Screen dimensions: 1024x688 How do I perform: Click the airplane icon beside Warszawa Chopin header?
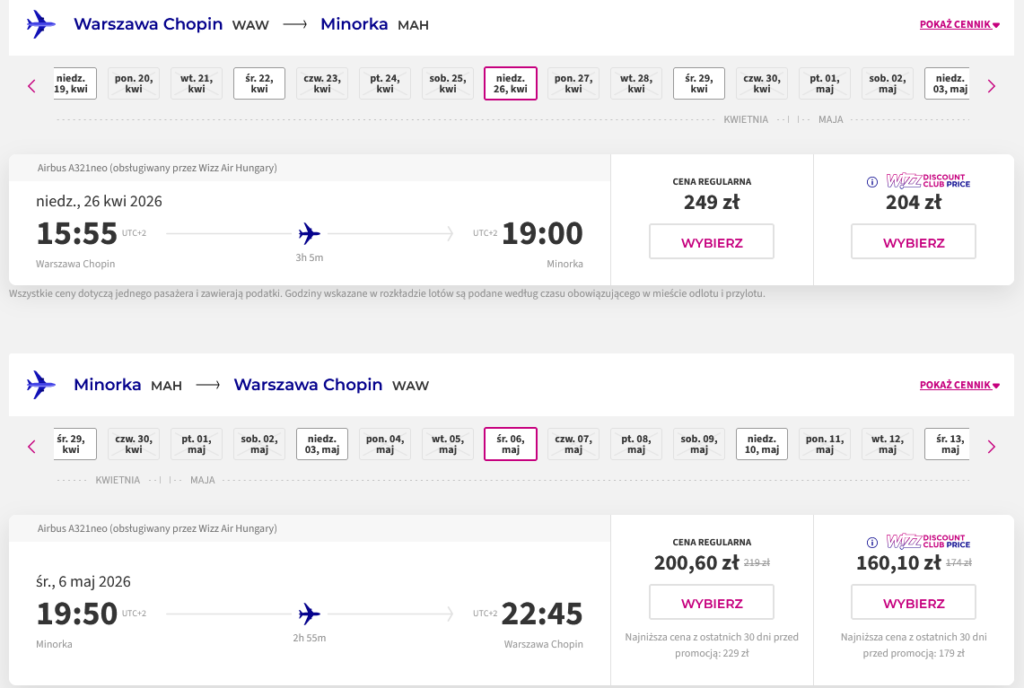(41, 24)
